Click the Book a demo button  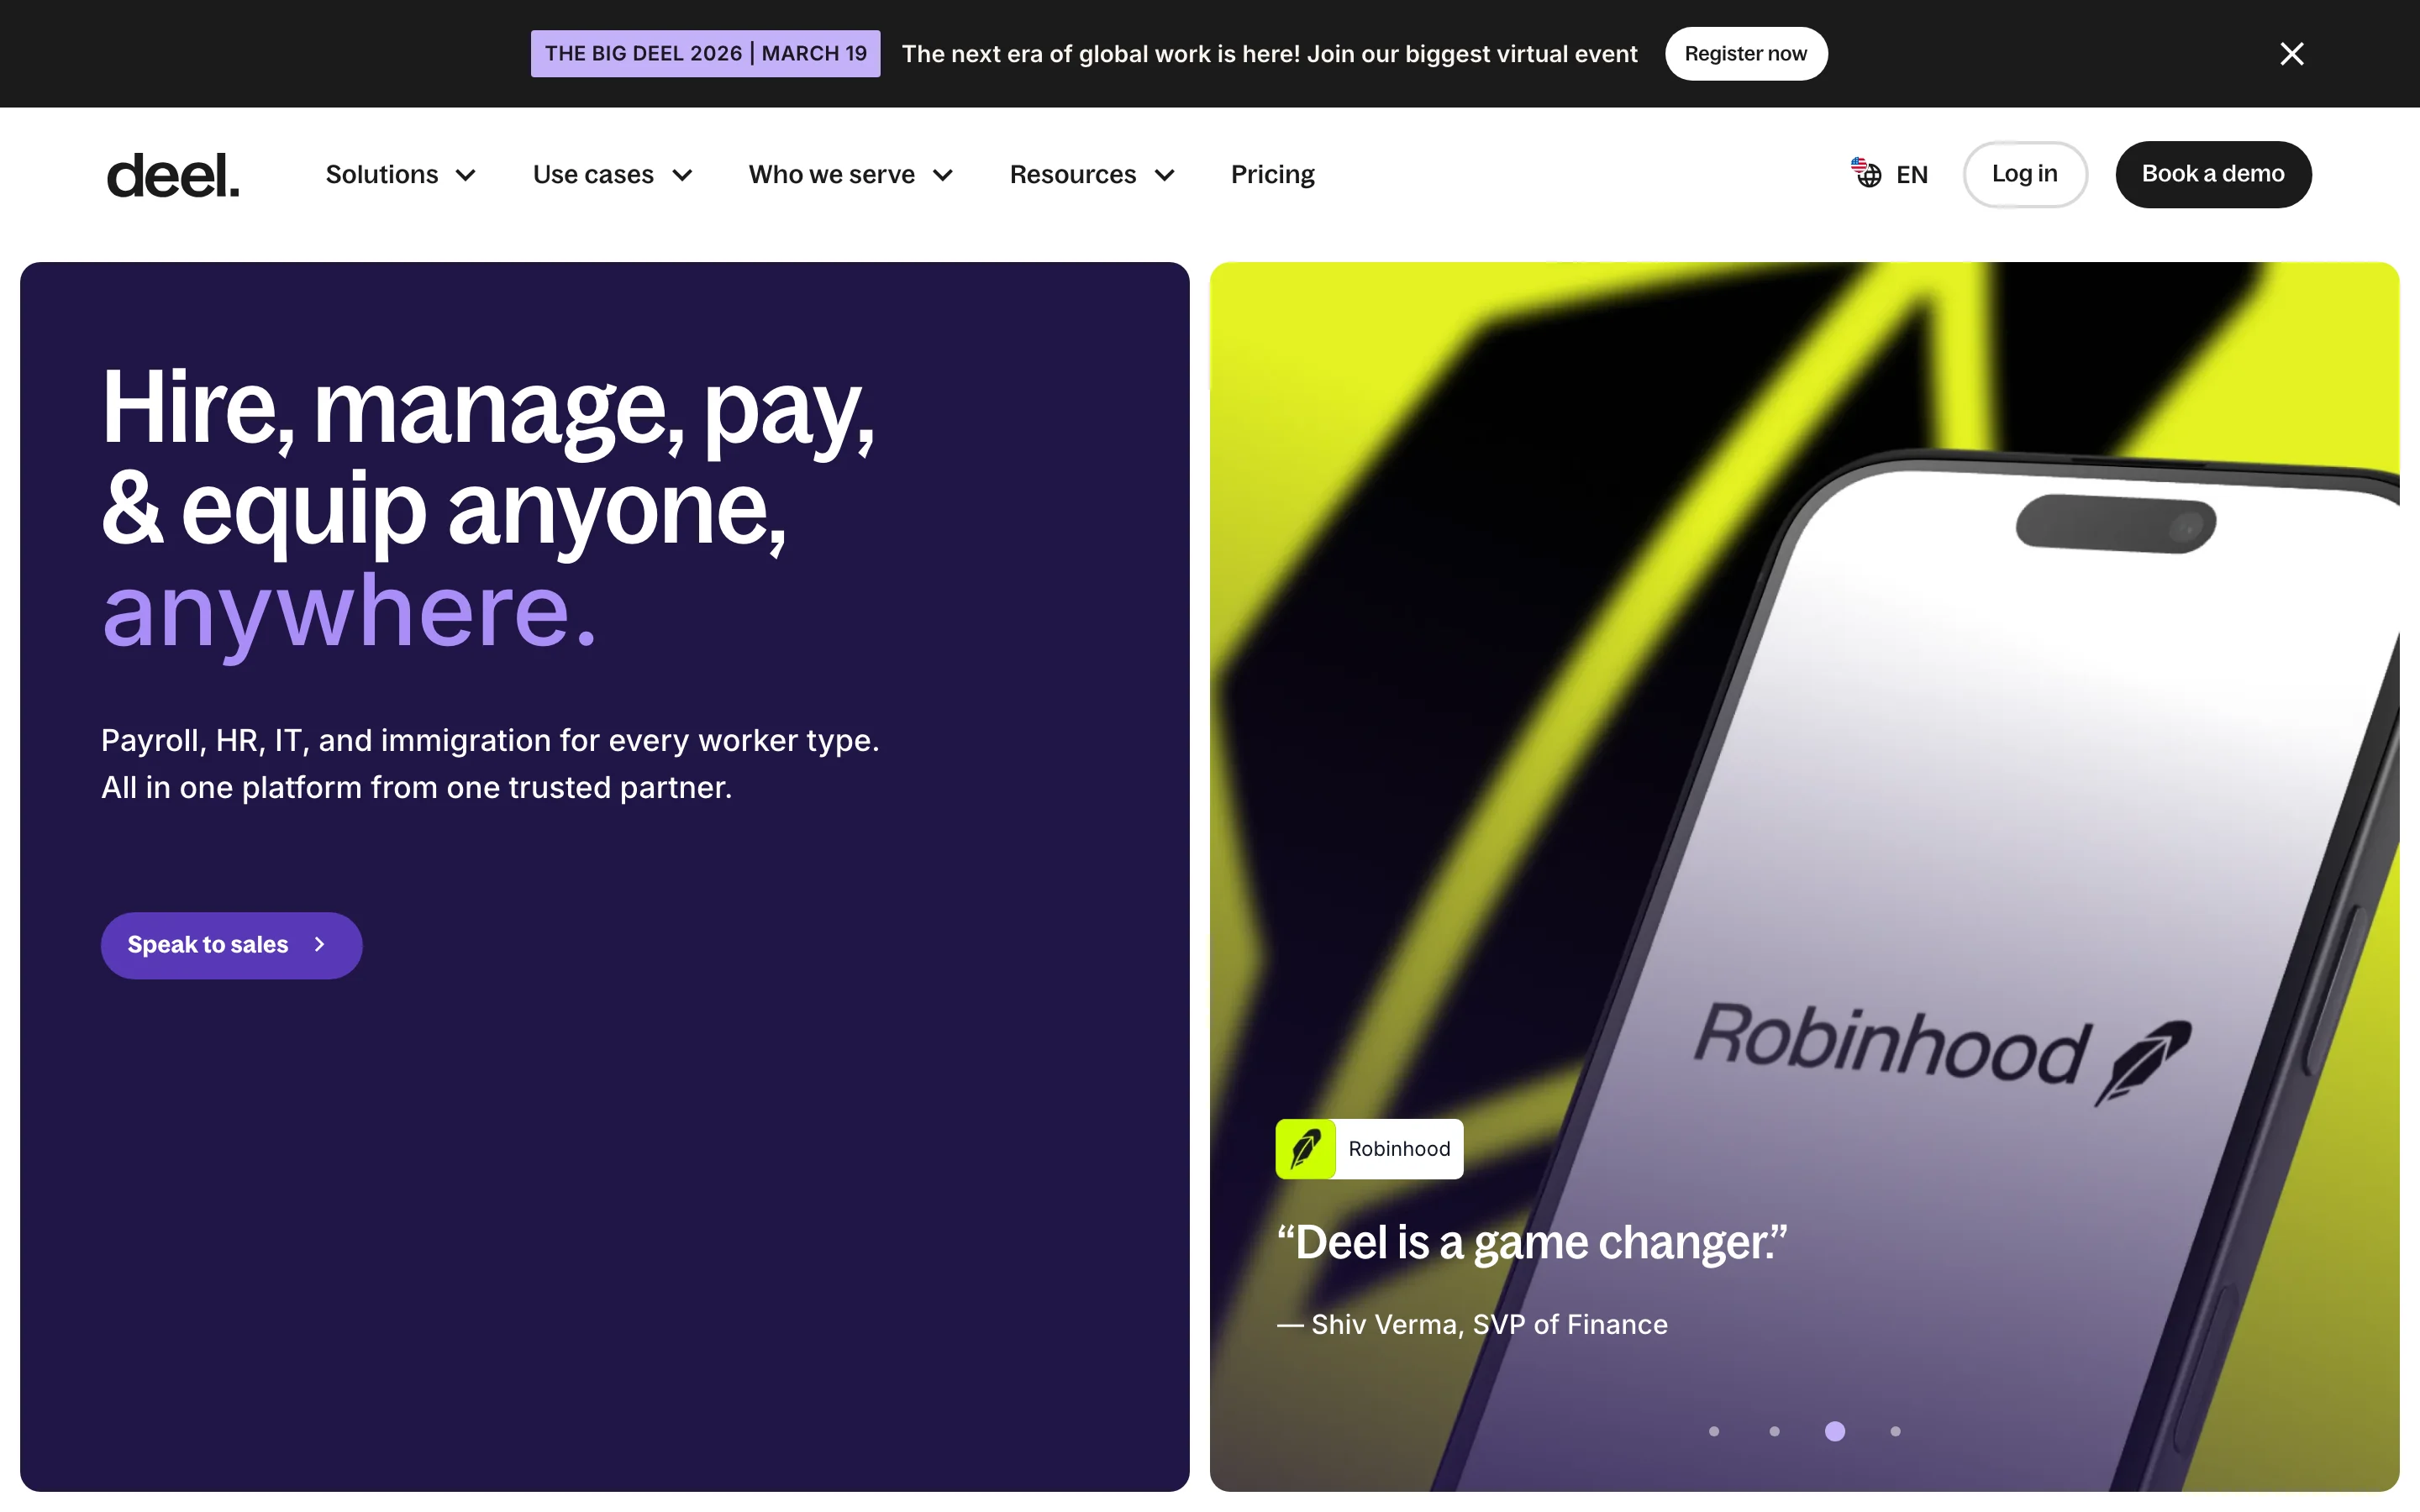pyautogui.click(x=2212, y=174)
